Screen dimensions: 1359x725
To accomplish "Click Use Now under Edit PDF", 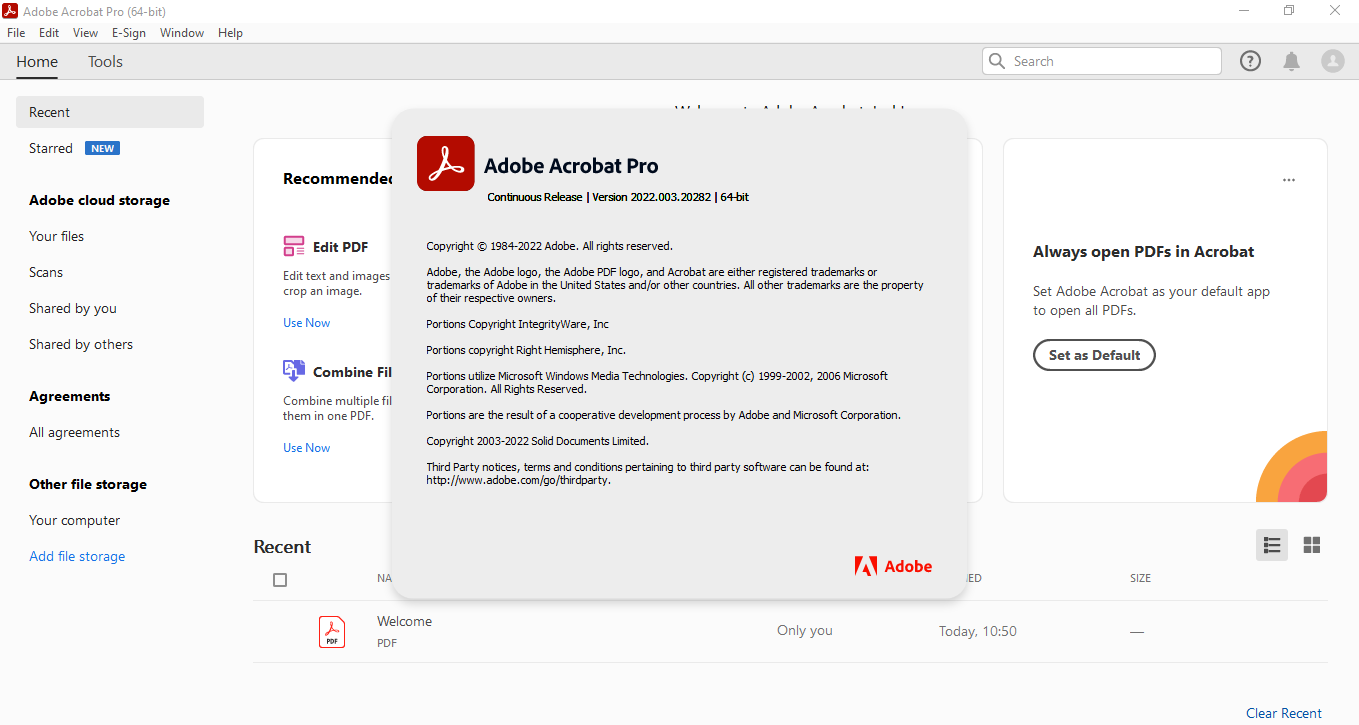I will point(306,323).
